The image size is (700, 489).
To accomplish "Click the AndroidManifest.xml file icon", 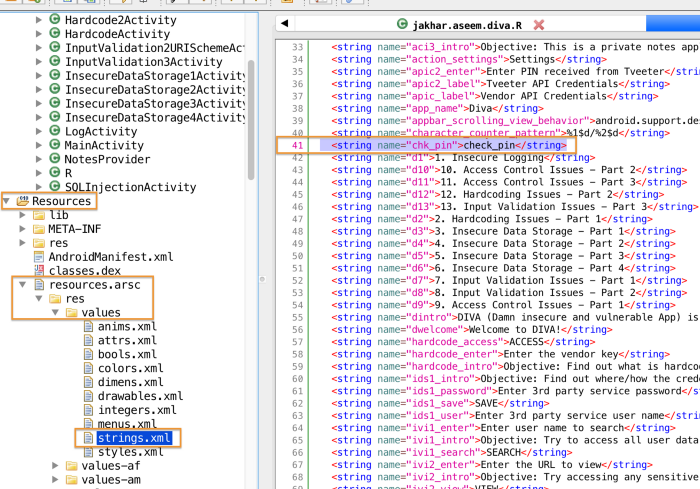I will pyautogui.click(x=39, y=256).
